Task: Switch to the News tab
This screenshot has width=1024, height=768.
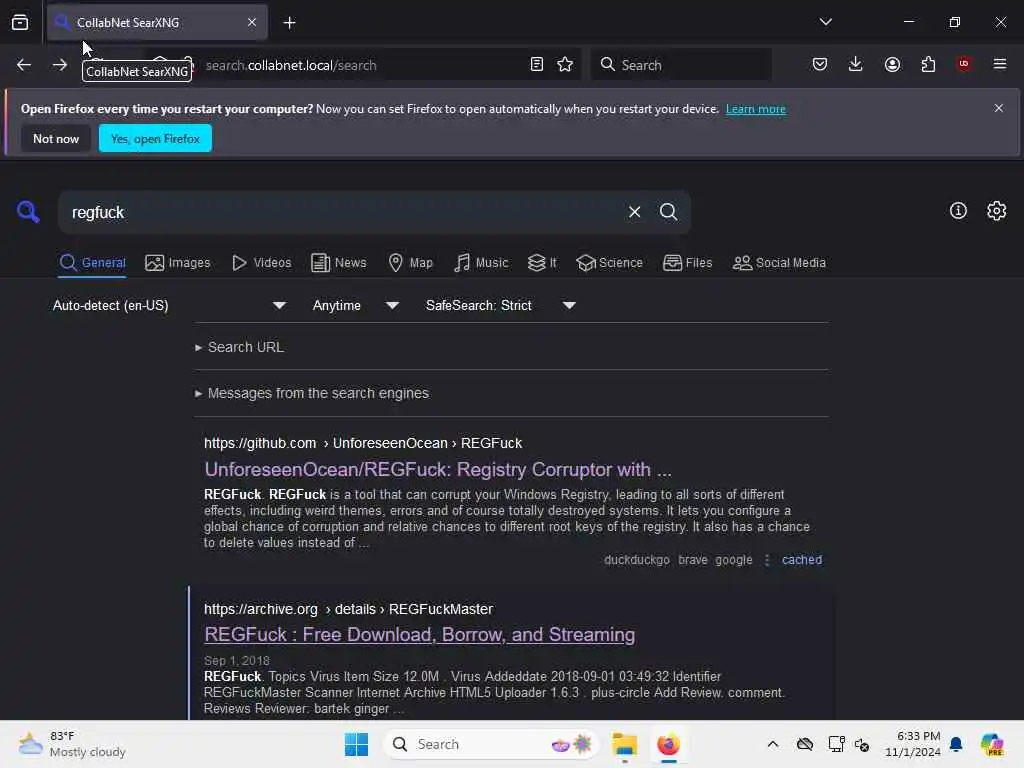Action: click(x=339, y=263)
